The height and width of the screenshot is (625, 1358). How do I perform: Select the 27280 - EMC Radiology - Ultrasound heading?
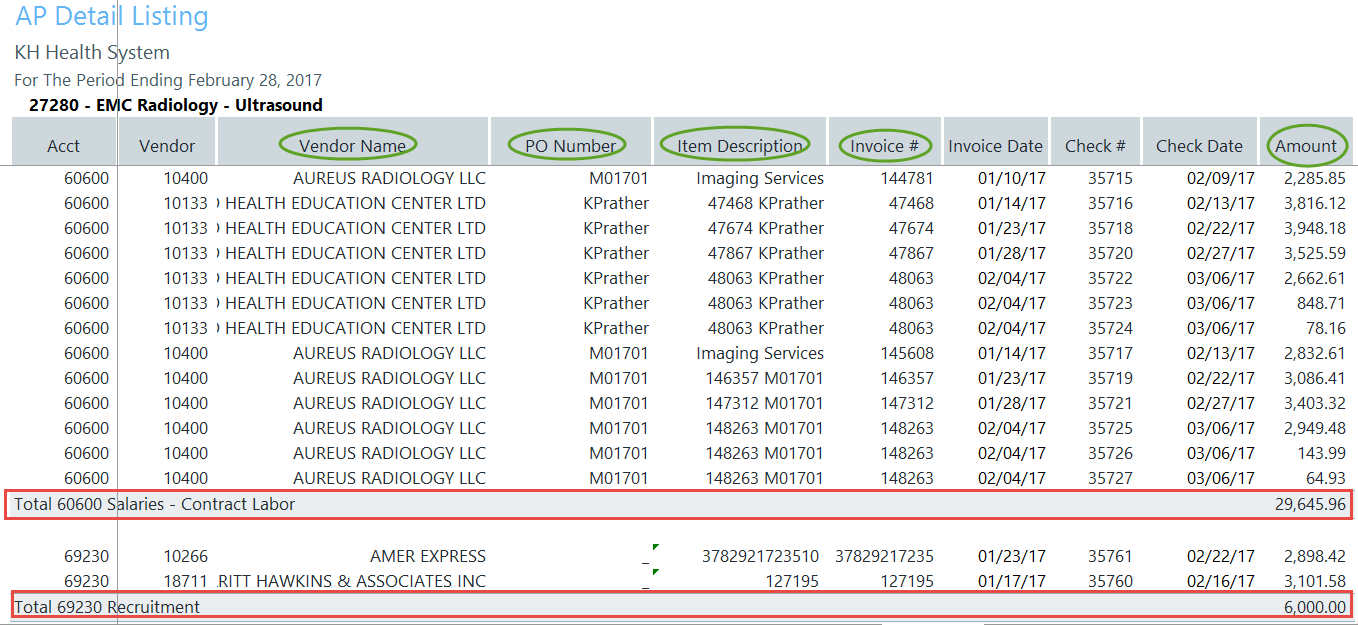click(x=176, y=105)
